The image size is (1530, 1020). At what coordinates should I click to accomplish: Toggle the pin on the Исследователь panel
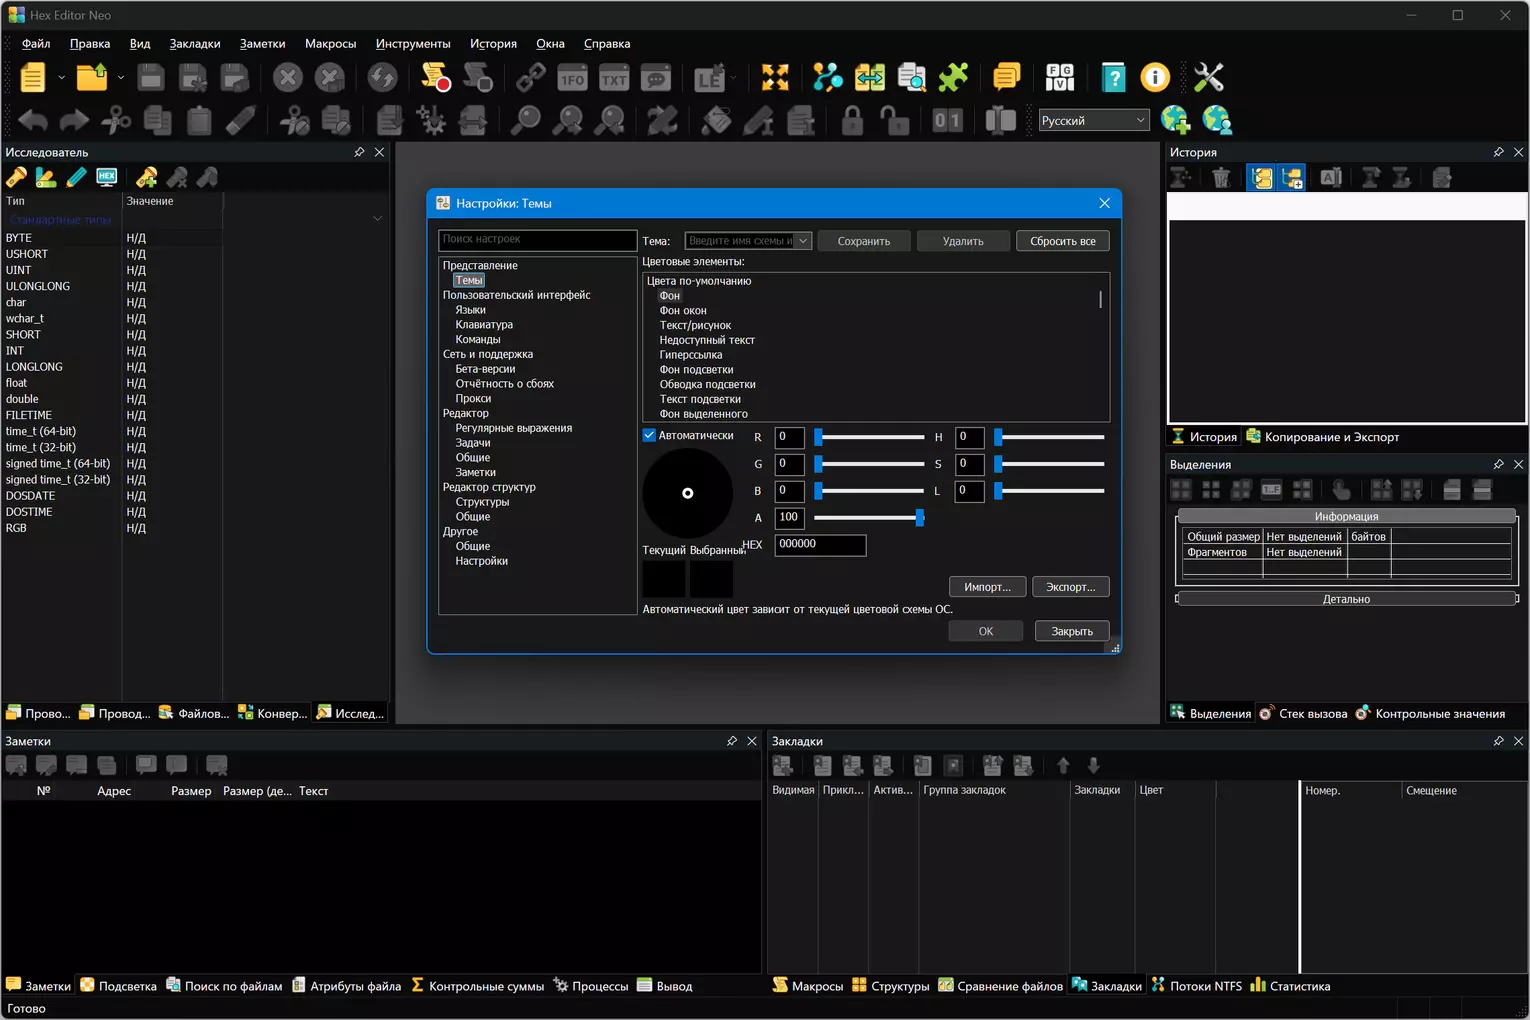point(359,152)
